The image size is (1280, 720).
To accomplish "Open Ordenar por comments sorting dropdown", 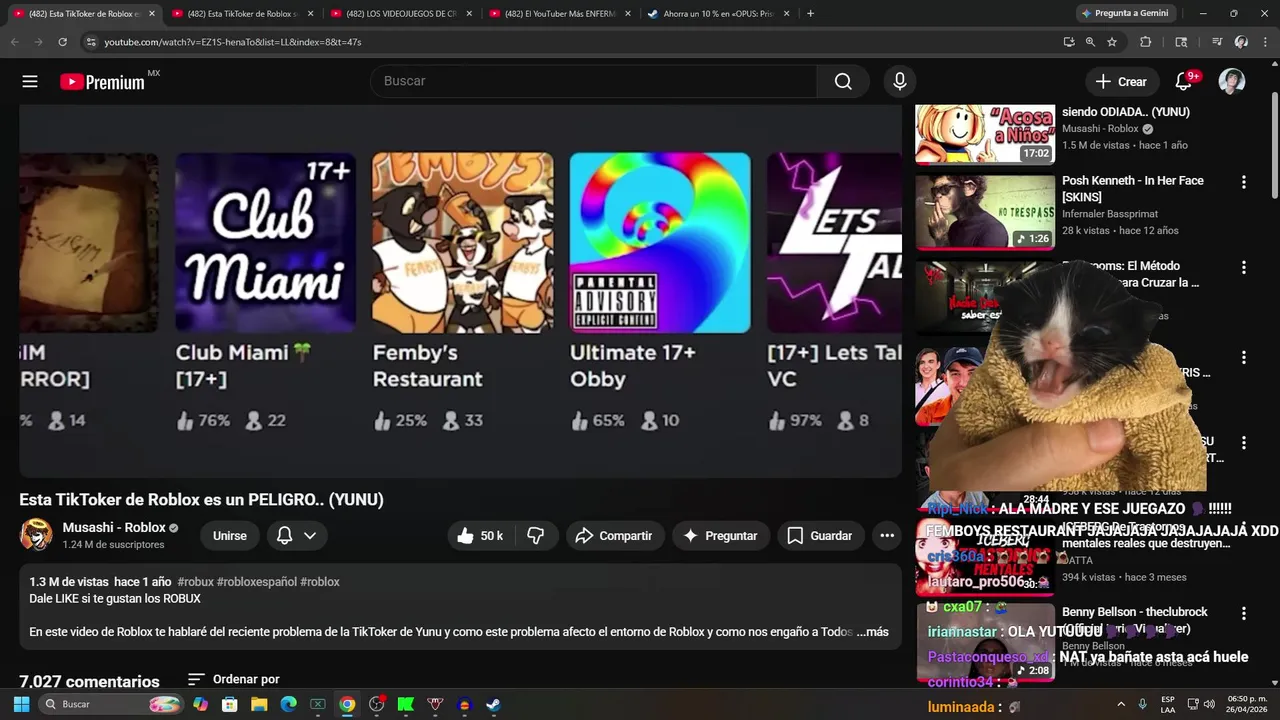I will [233, 679].
